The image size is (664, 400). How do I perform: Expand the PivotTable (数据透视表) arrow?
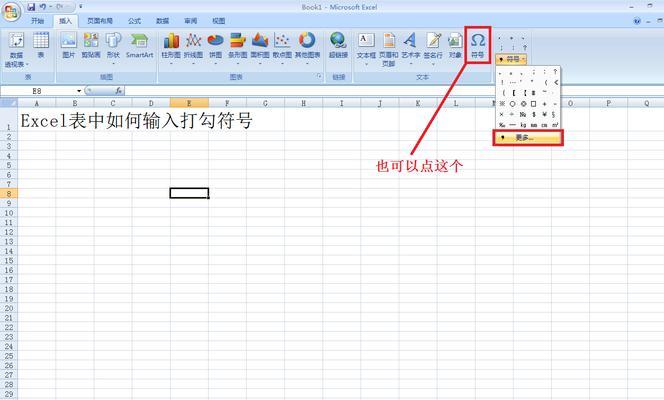pyautogui.click(x=27, y=64)
